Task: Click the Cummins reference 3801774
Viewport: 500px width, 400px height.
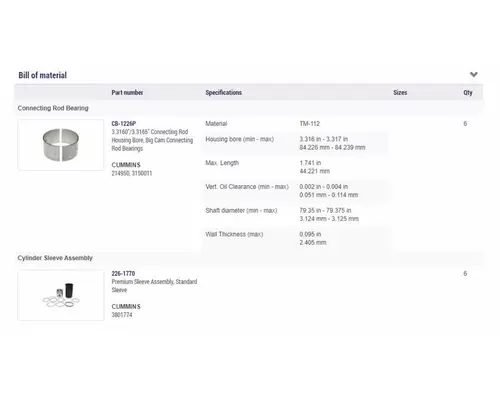Action: (x=122, y=315)
